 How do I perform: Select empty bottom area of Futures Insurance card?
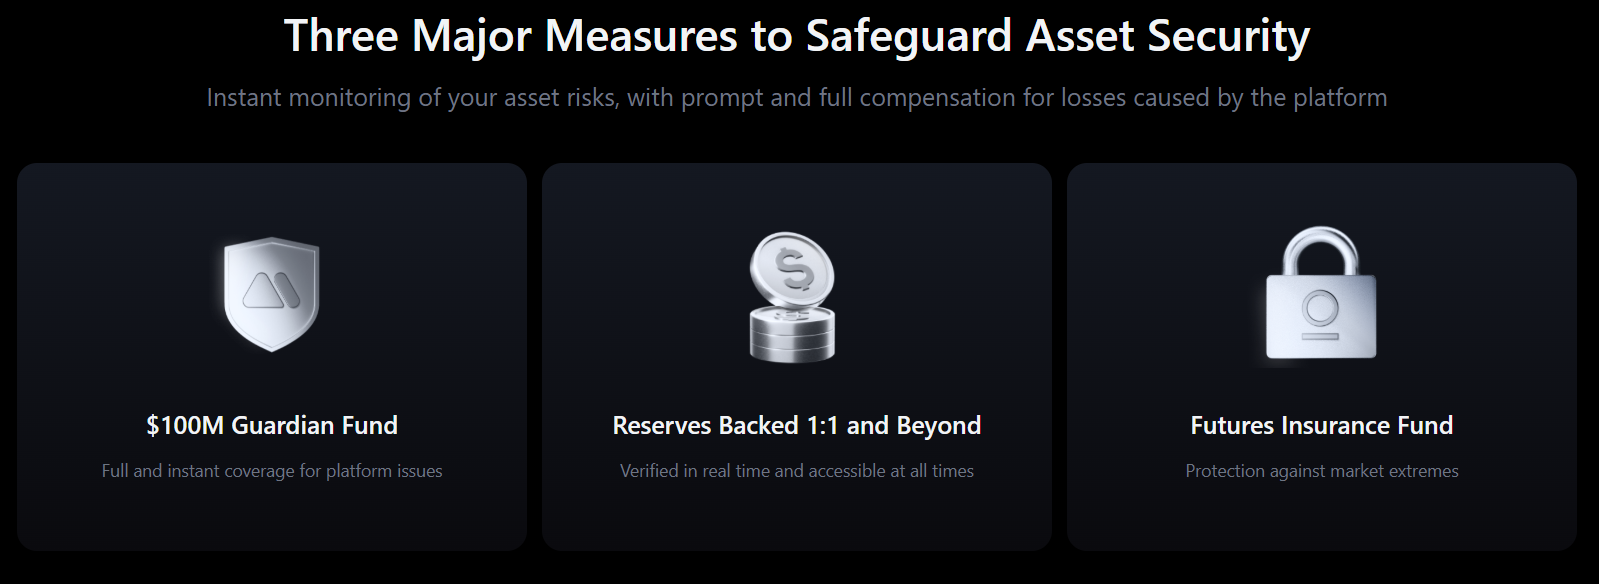1321,518
